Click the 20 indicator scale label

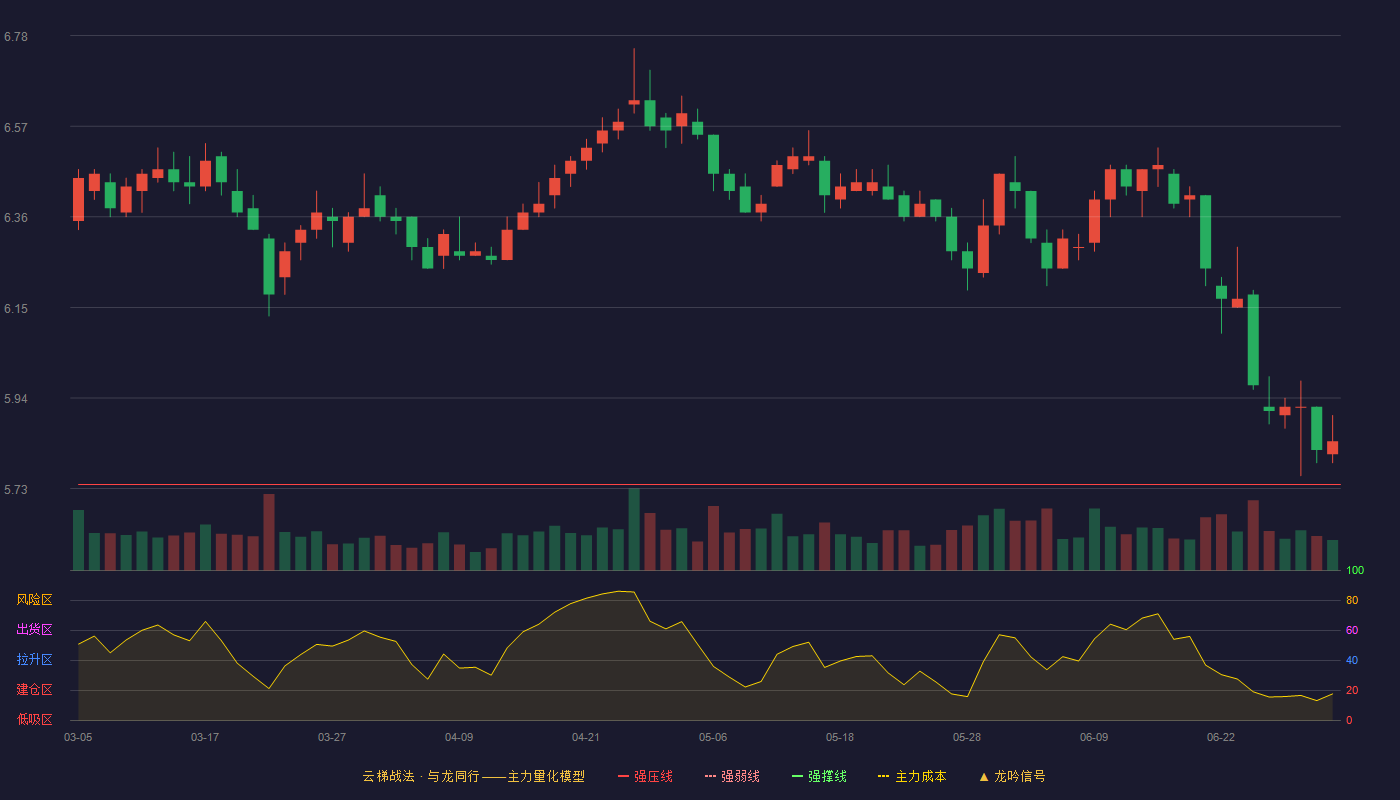(x=1352, y=691)
